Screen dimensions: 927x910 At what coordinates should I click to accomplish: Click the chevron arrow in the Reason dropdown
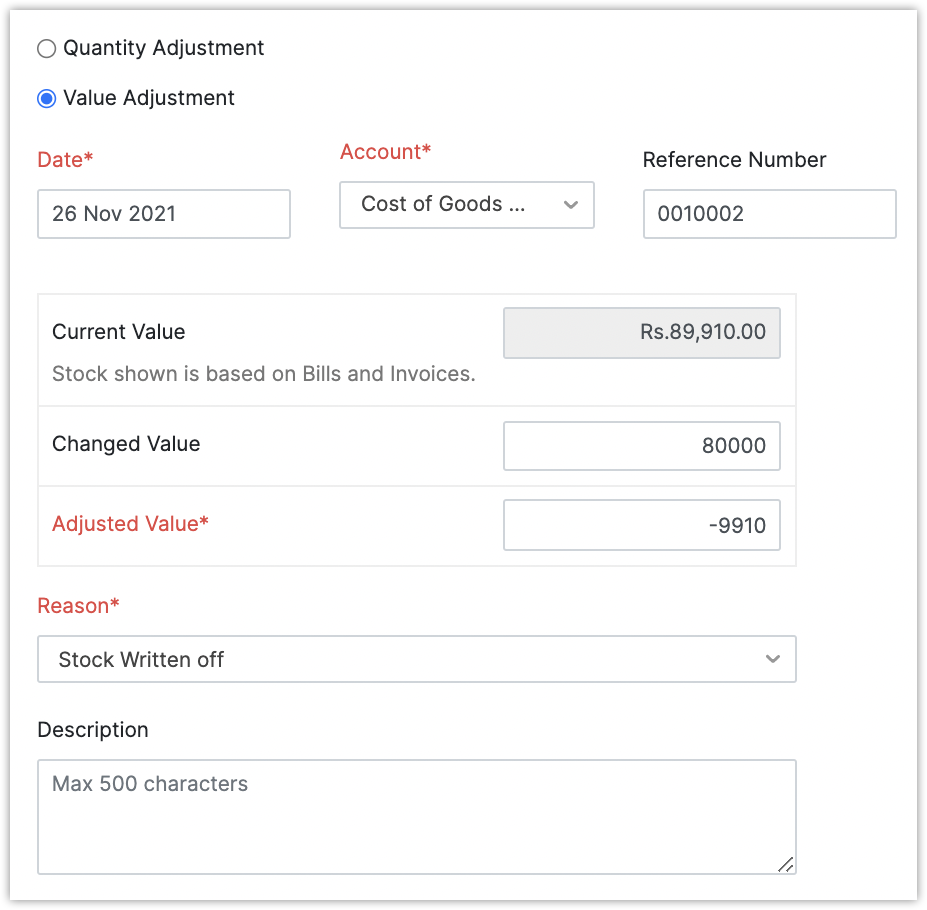(772, 659)
